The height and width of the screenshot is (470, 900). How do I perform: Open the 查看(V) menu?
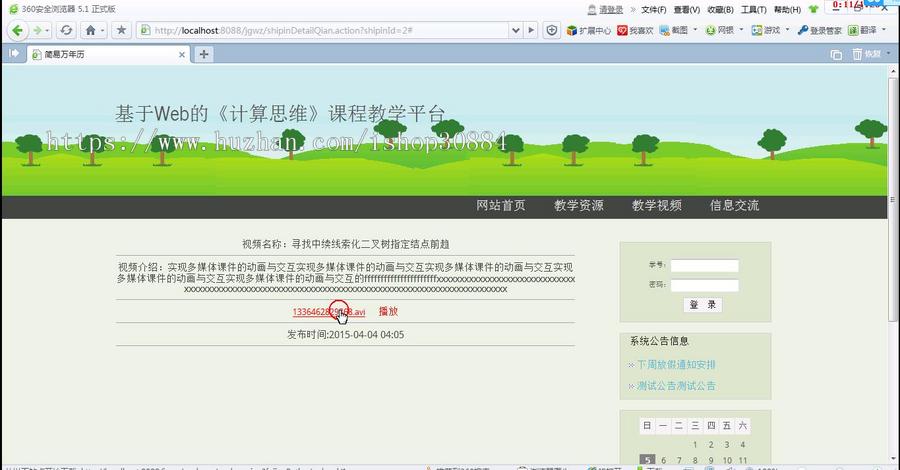pyautogui.click(x=687, y=10)
